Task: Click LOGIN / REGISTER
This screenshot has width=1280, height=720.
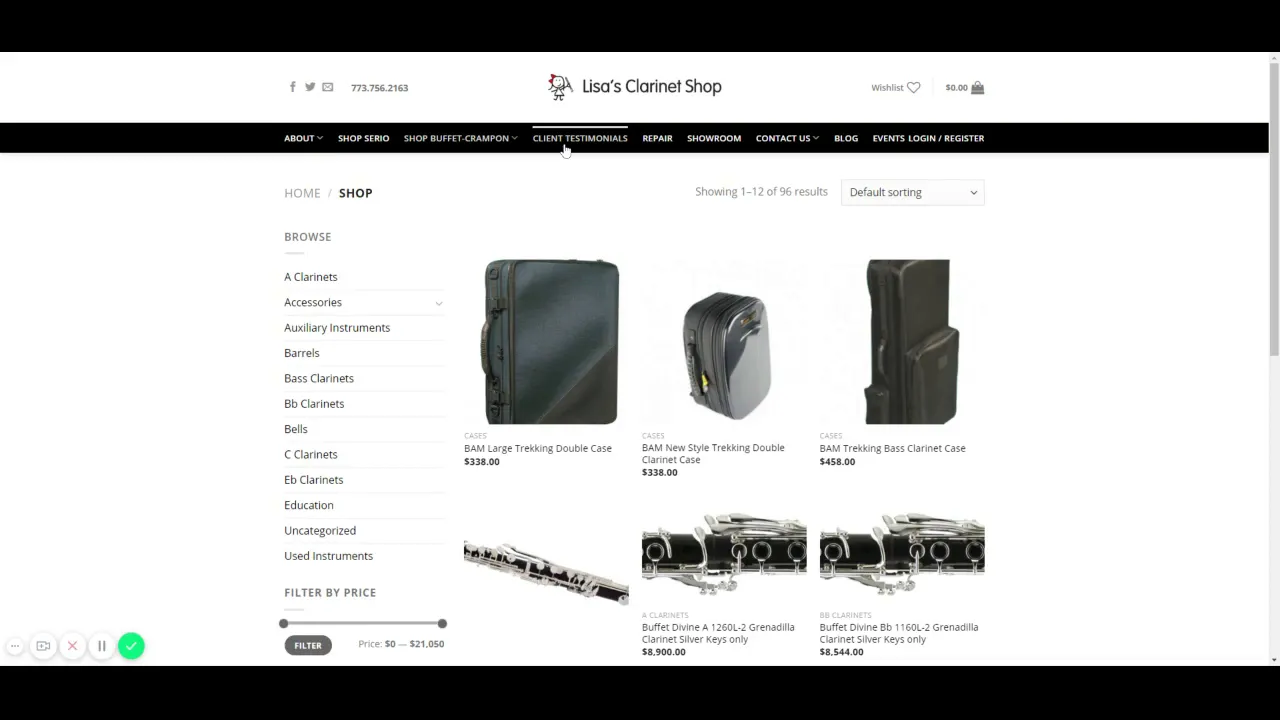Action: click(946, 138)
